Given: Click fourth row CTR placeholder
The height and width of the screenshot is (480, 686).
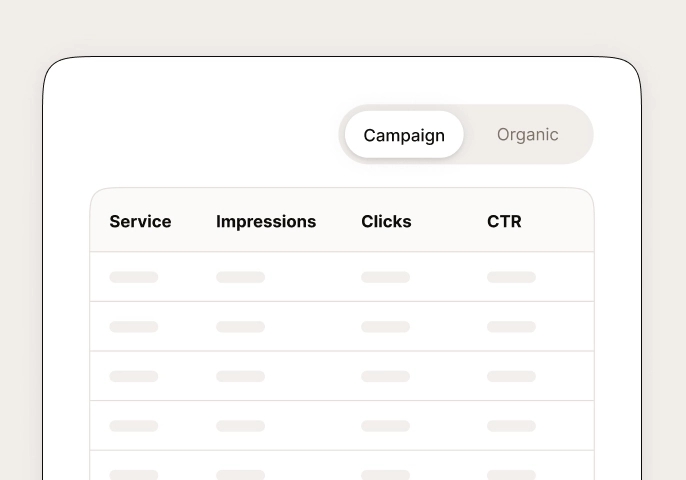Looking at the screenshot, I should coord(511,426).
